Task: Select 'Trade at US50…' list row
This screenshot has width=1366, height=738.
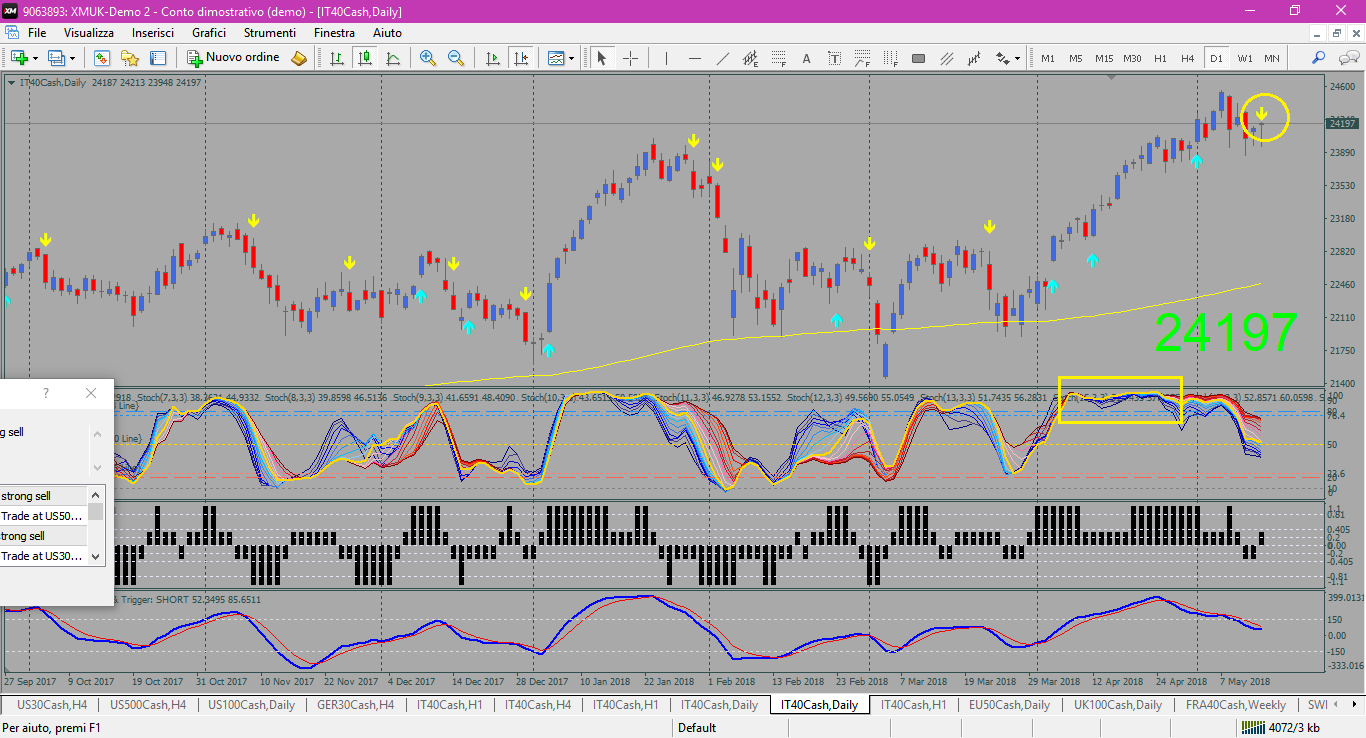Action: pos(44,516)
